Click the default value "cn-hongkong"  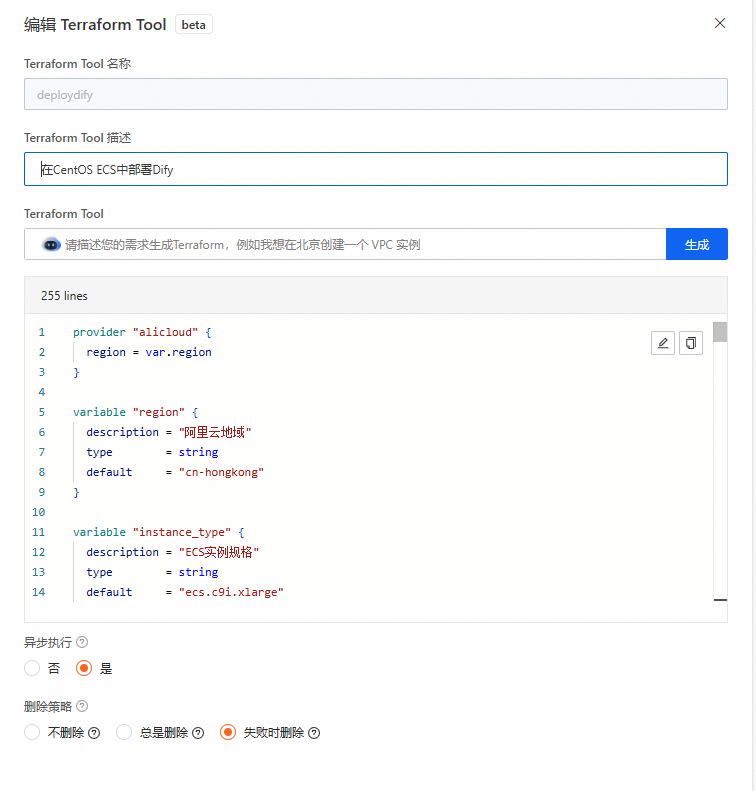[221, 472]
